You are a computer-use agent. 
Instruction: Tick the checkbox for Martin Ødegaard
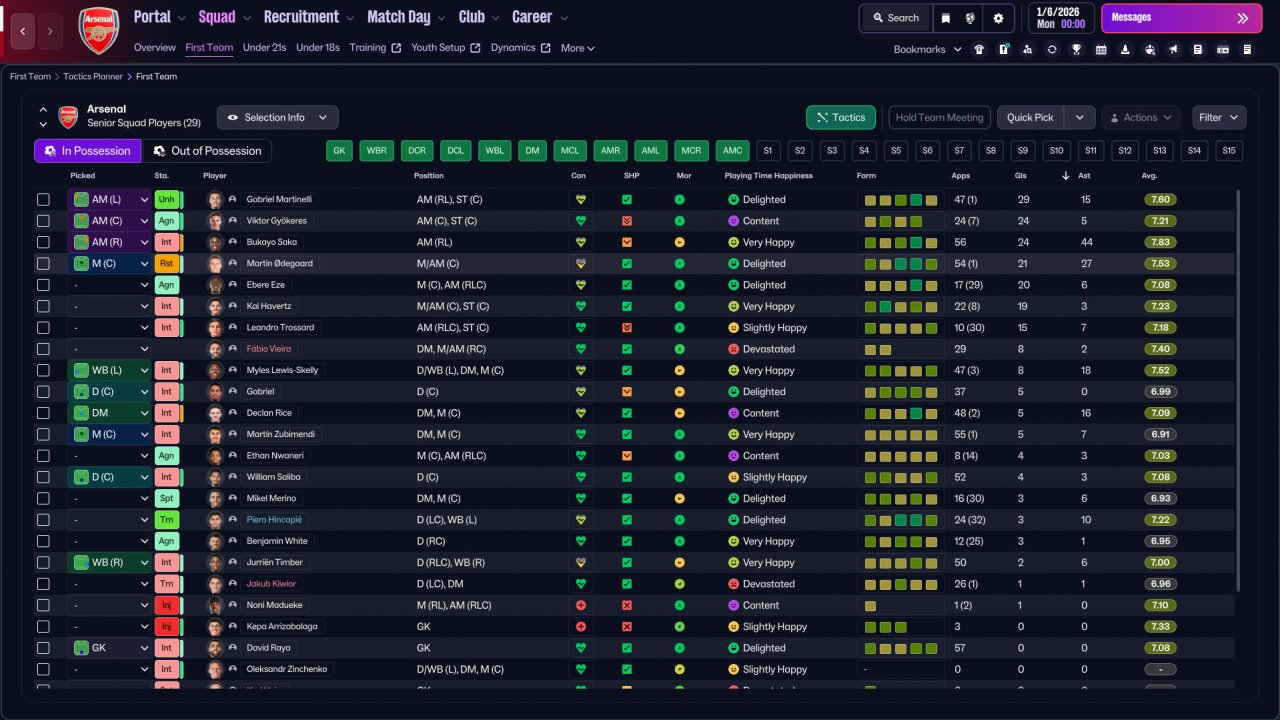pyautogui.click(x=43, y=264)
